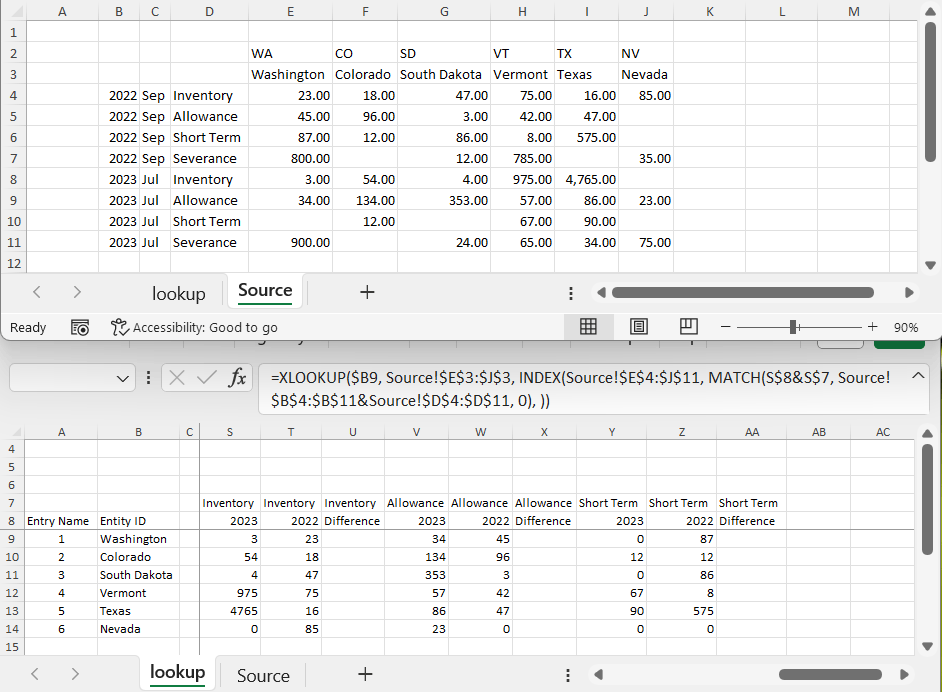Screen dimensions: 942x692
Task: Add a new sheet with the plus button
Action: pos(365,674)
